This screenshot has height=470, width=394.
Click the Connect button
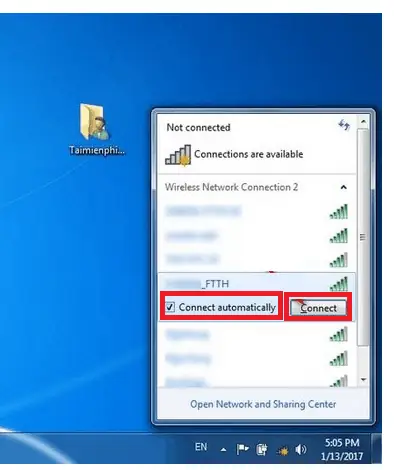[318, 308]
